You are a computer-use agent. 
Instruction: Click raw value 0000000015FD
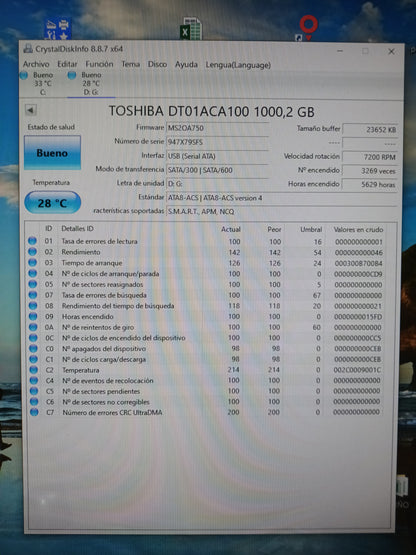(x=358, y=317)
